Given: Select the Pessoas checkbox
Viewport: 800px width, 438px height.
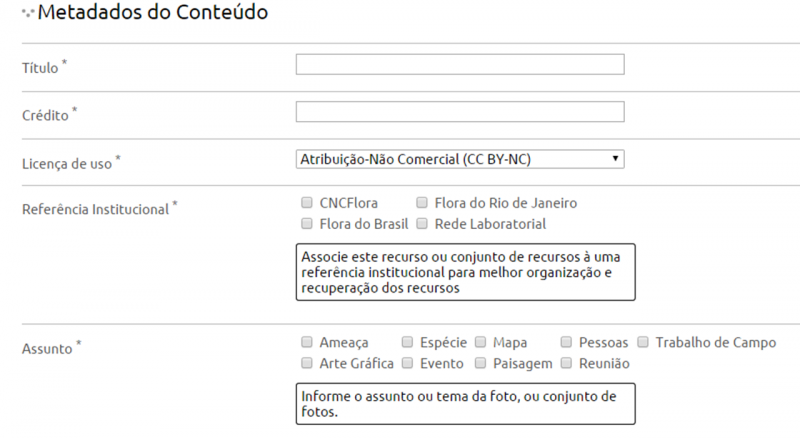Looking at the screenshot, I should point(566,342).
